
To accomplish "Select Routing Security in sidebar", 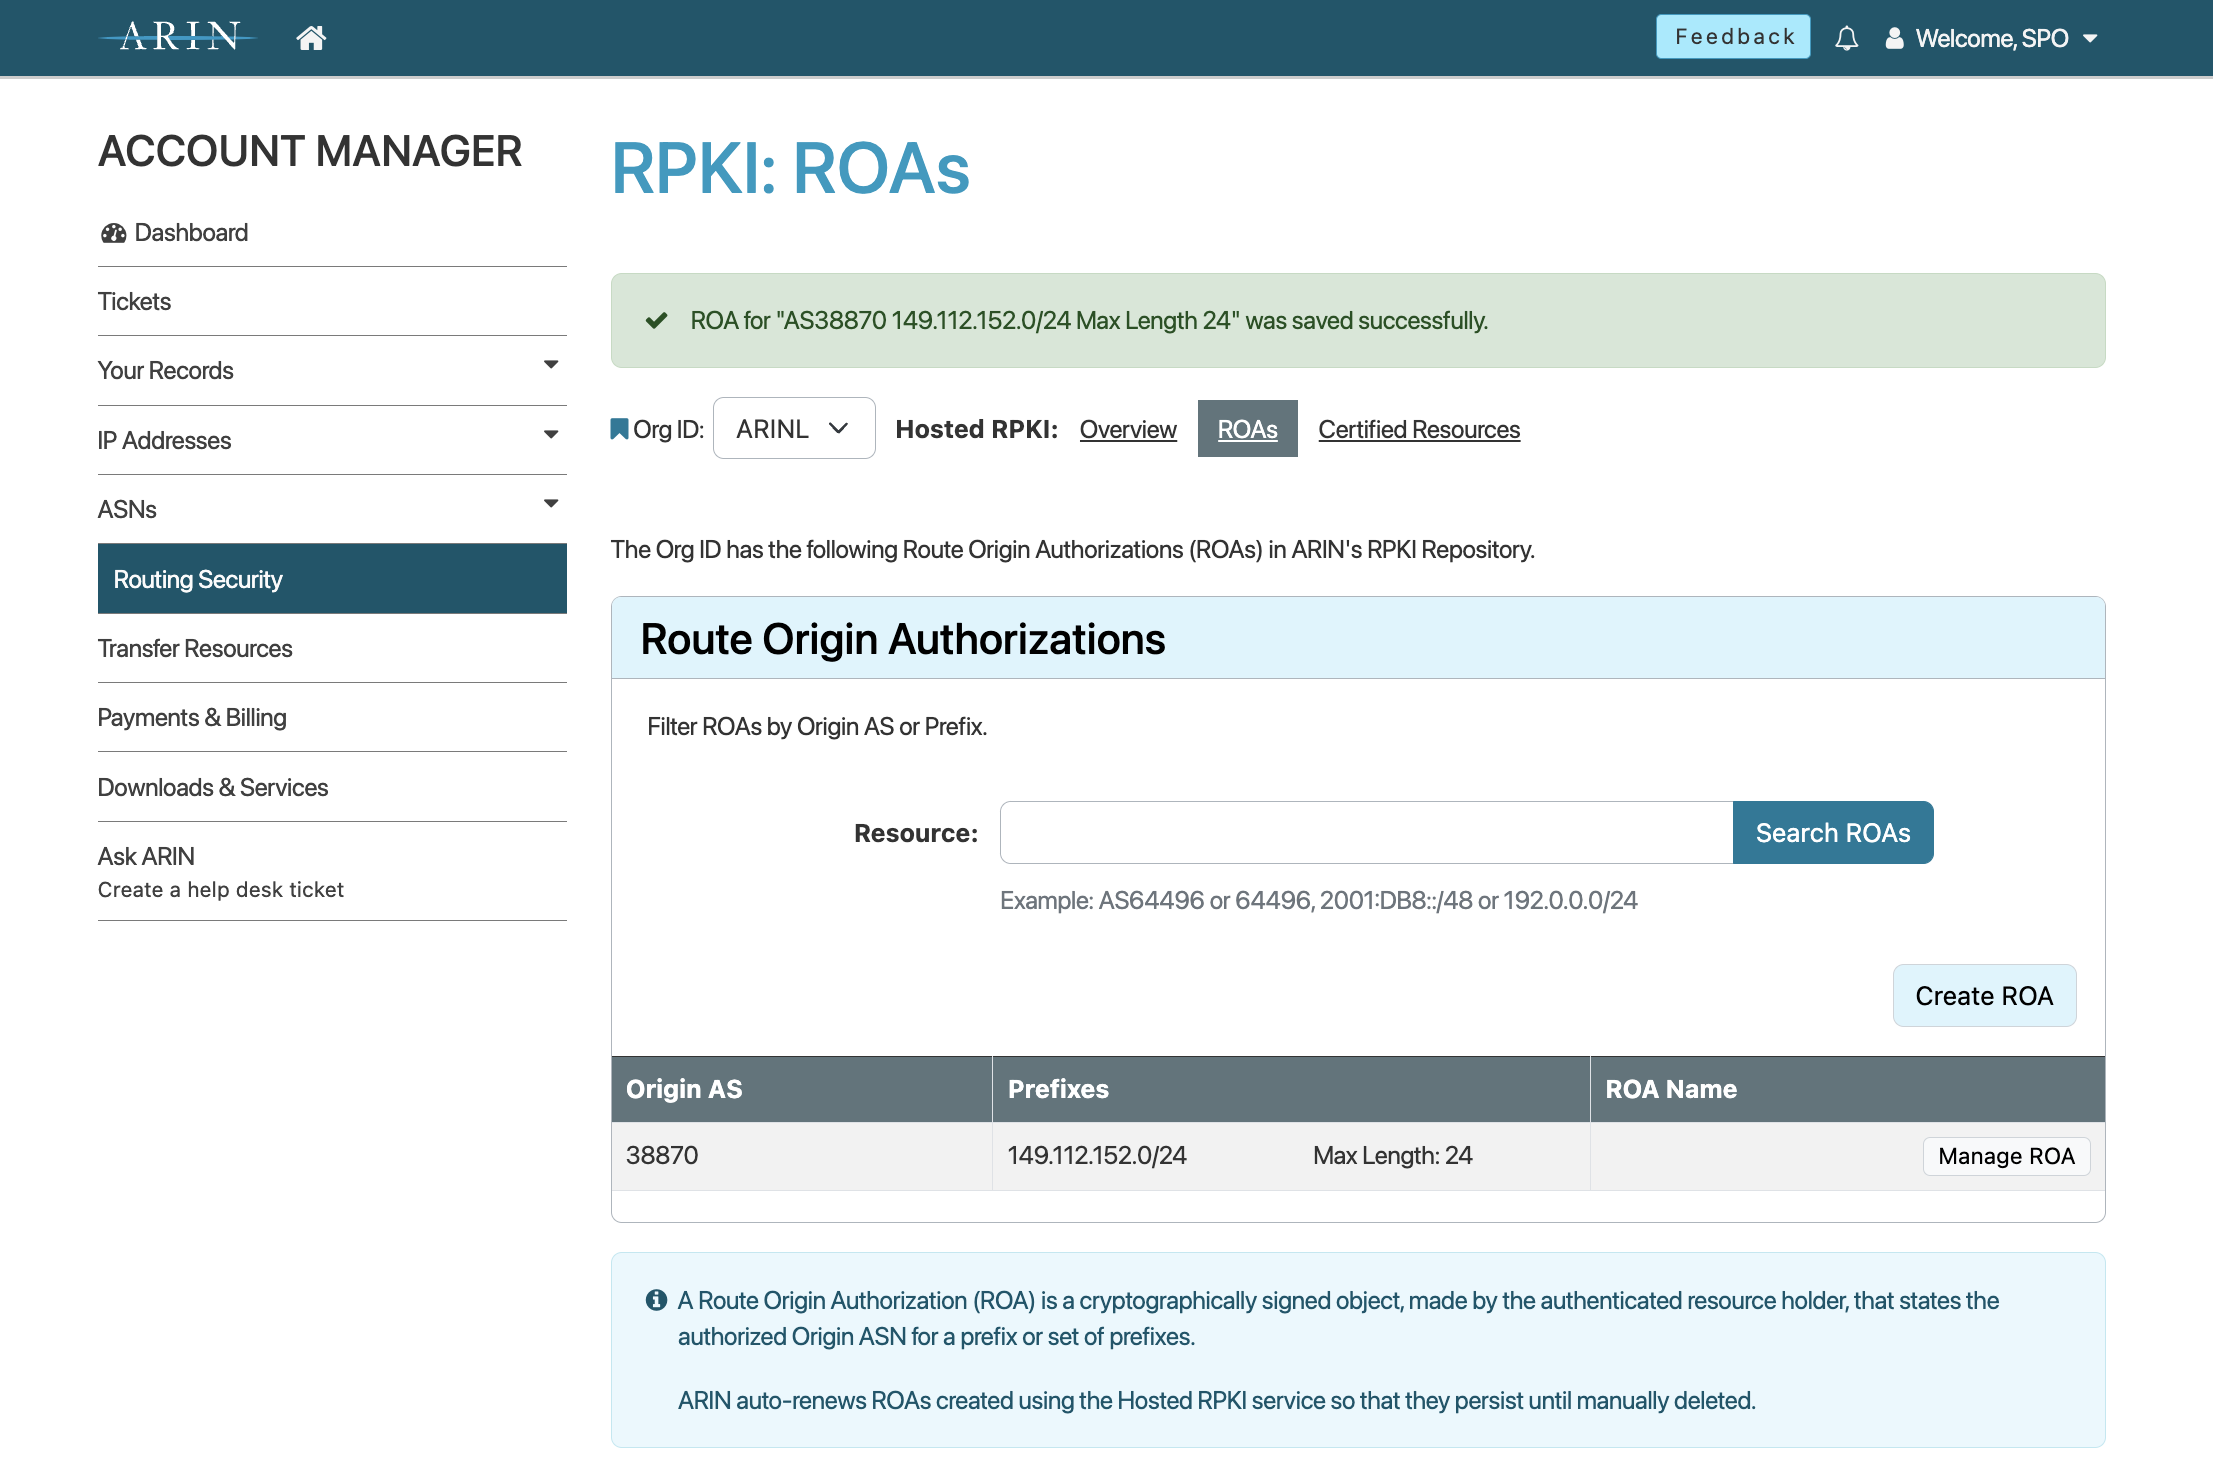I will click(332, 579).
